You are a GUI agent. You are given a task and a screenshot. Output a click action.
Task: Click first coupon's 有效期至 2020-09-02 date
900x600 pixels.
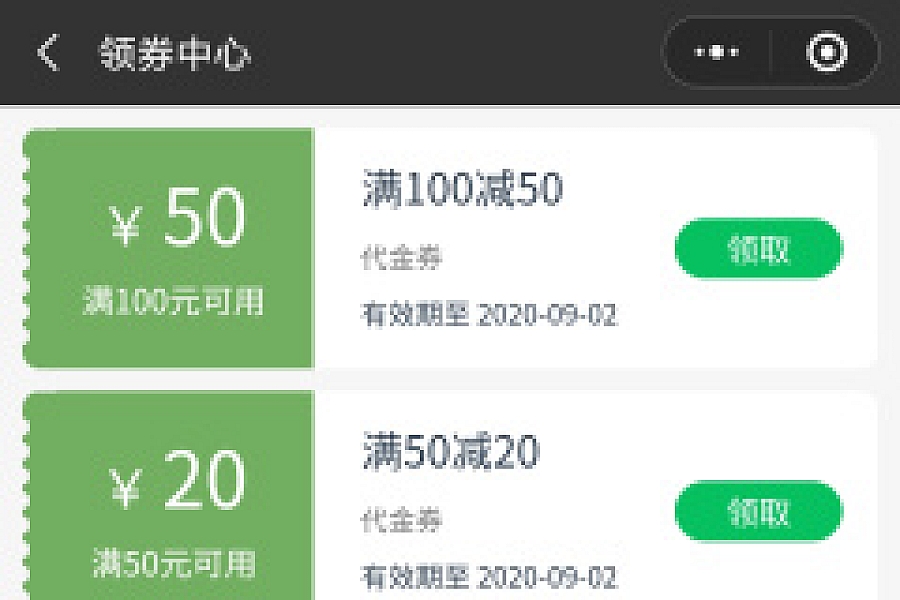(489, 315)
